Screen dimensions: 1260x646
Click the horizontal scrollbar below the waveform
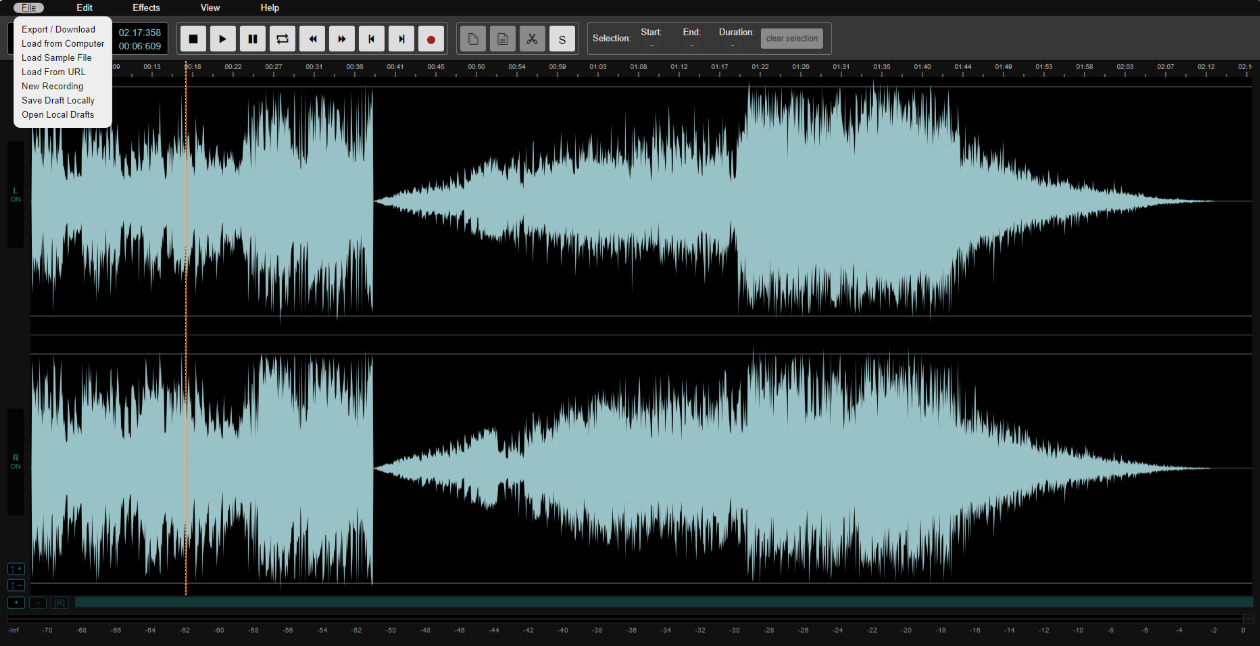(664, 602)
